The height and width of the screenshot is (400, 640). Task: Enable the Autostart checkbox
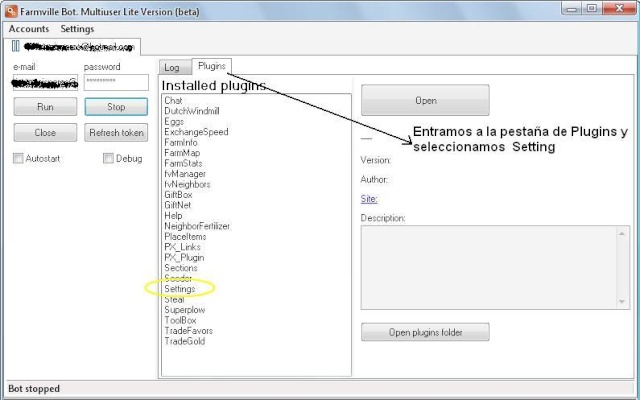pos(18,158)
